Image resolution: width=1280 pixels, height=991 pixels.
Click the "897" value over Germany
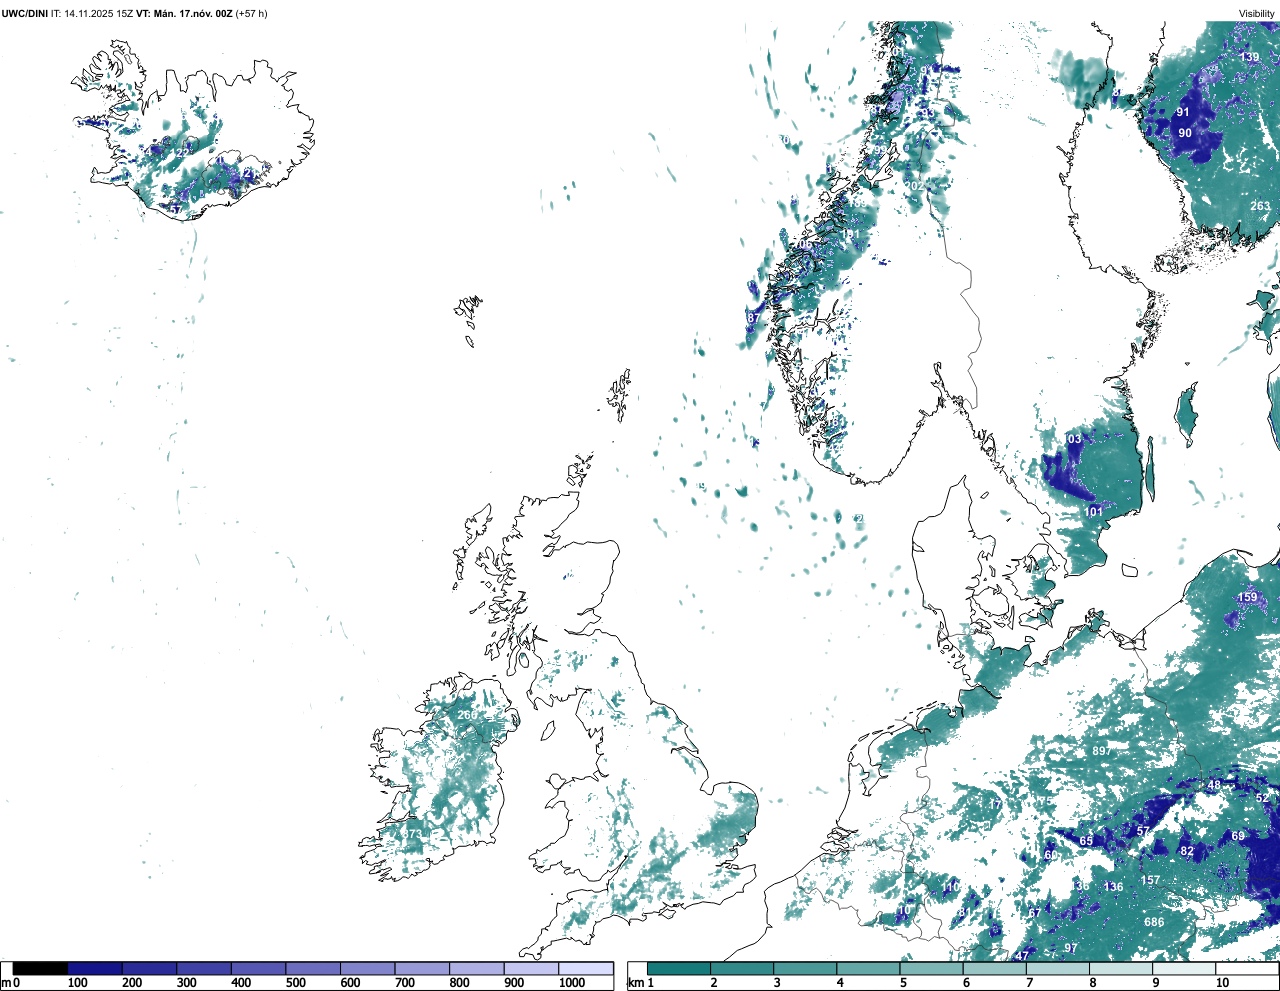[x=1101, y=751]
